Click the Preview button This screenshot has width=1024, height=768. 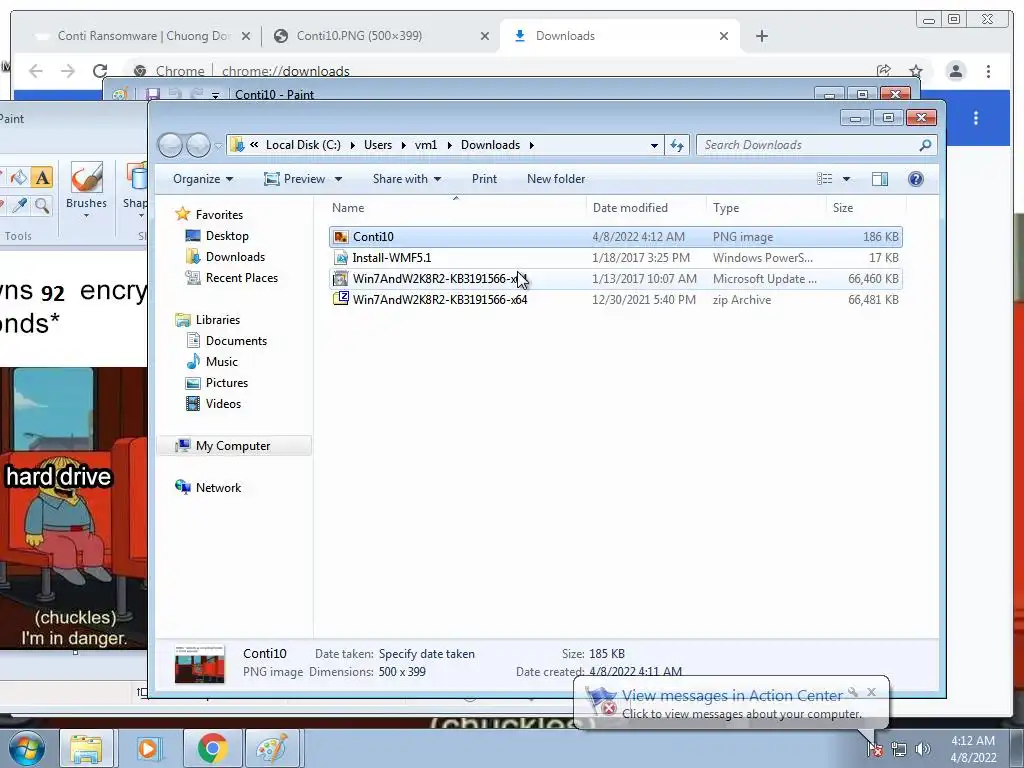295,179
